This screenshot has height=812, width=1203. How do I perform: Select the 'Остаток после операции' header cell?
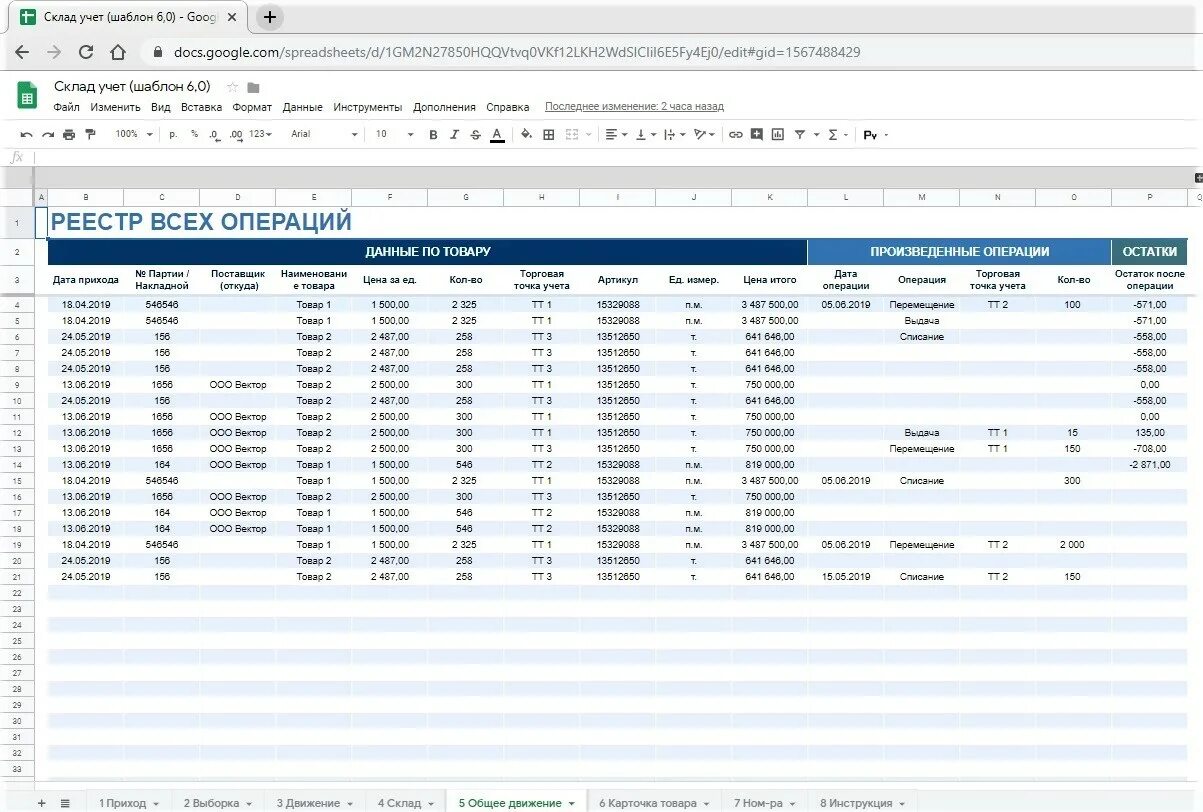coord(1149,279)
